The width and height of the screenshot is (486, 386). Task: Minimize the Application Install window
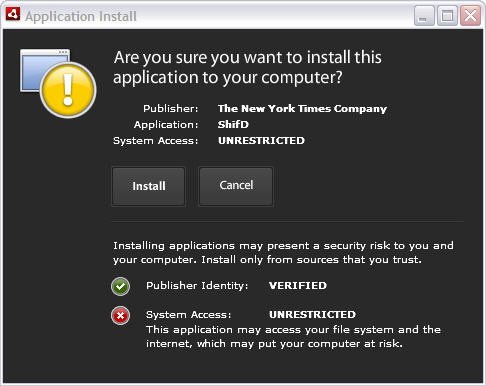pos(424,15)
